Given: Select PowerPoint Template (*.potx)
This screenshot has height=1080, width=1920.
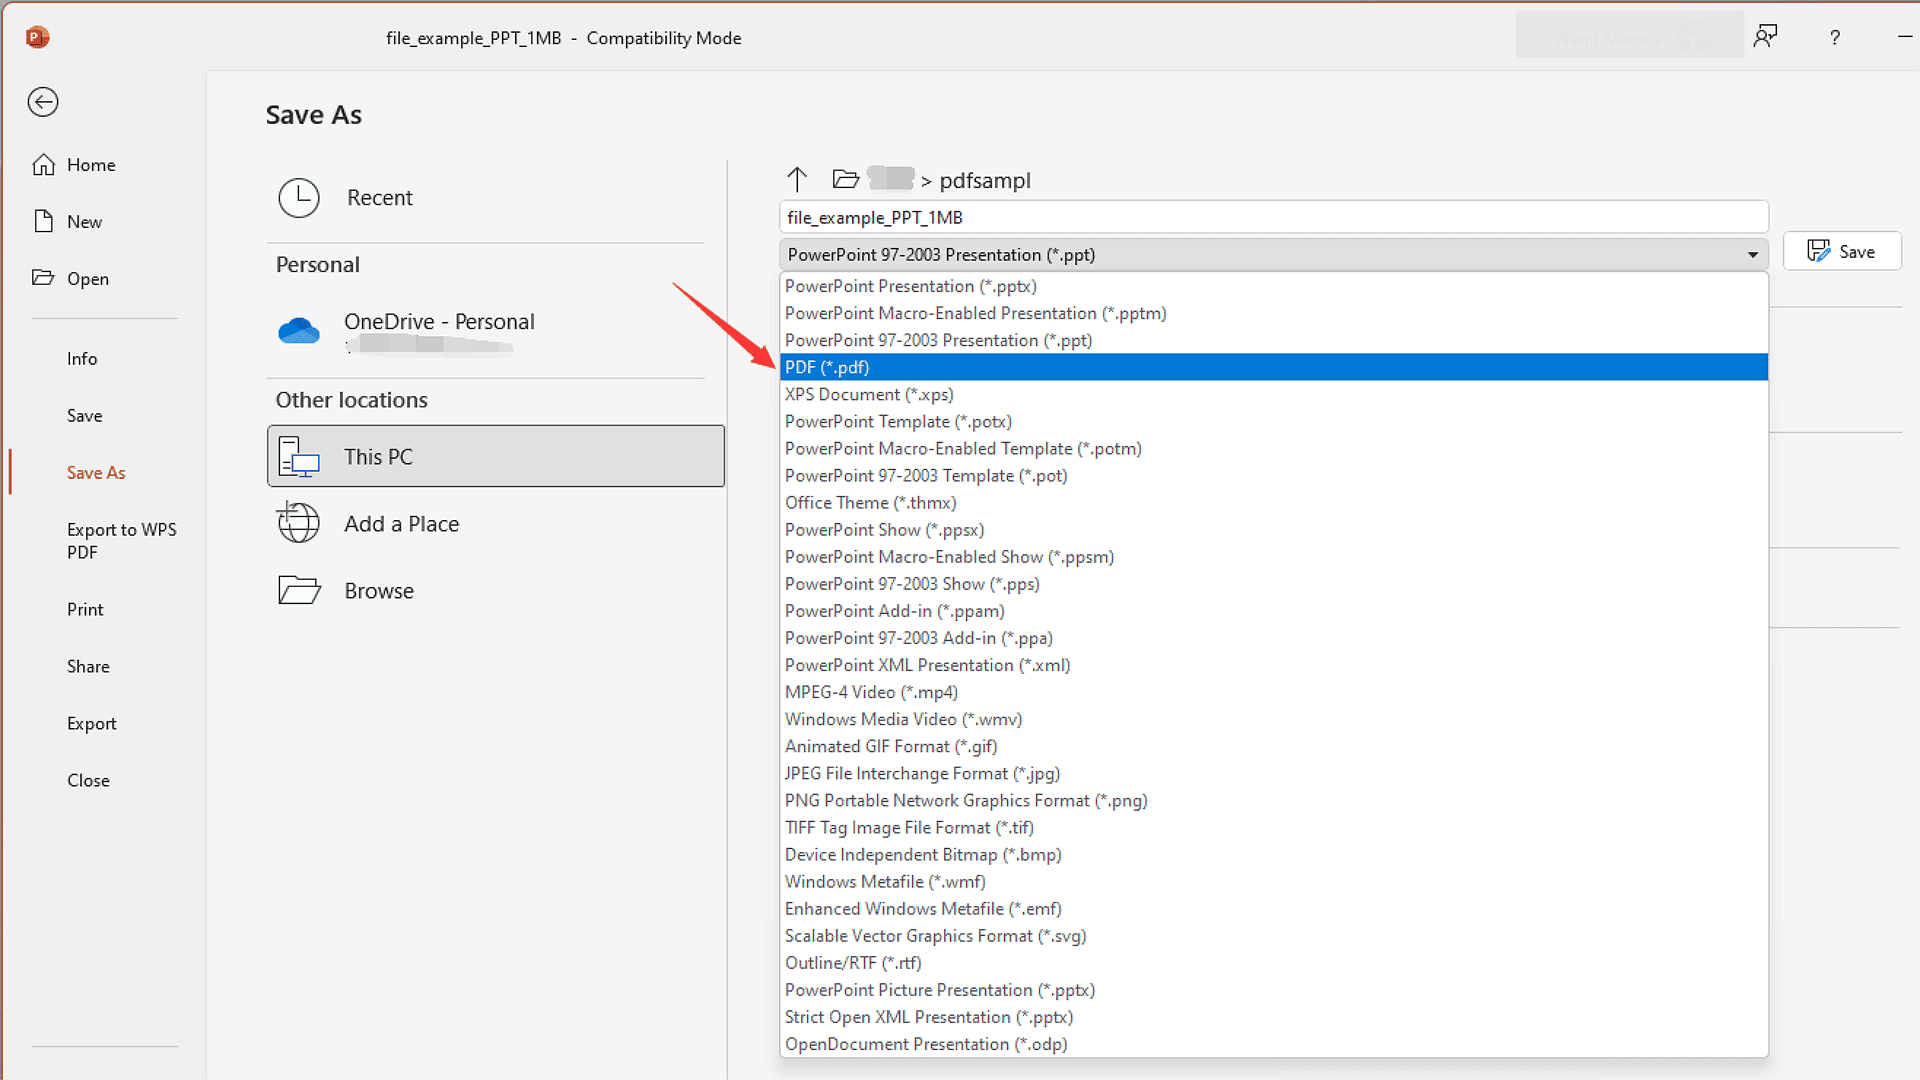Looking at the screenshot, I should pos(1274,421).
